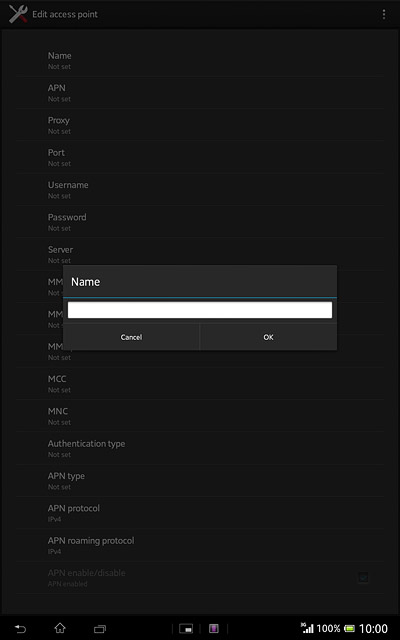The height and width of the screenshot is (640, 400).
Task: Open the Port setting row
Action: point(200,157)
